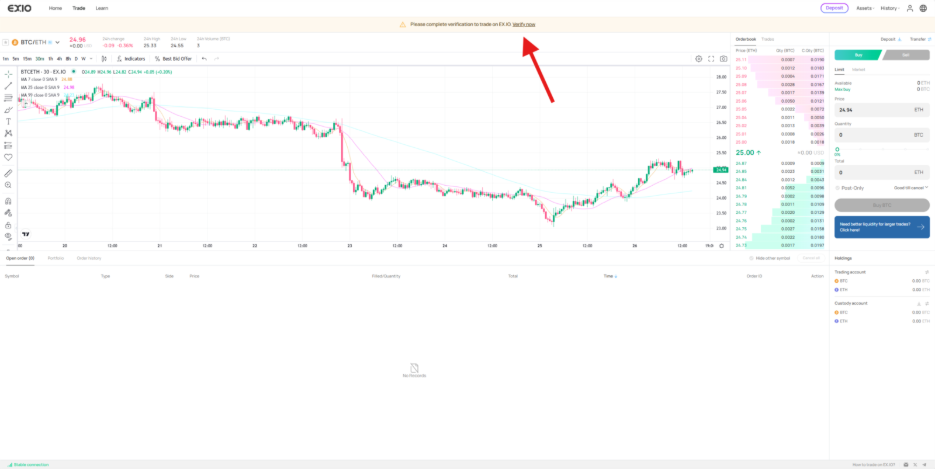Open the language globe icon
The height and width of the screenshot is (469, 936).
[922, 8]
